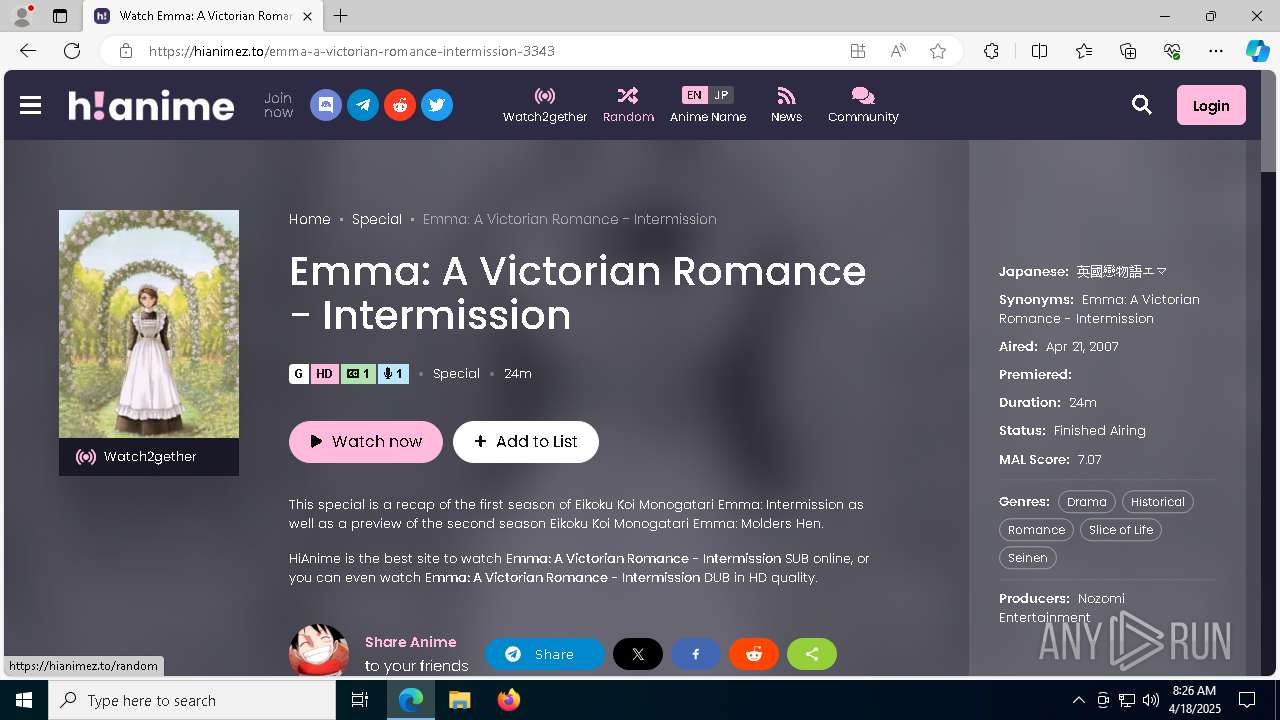The width and height of the screenshot is (1280, 720).
Task: Open Task View on taskbar
Action: coord(360,700)
